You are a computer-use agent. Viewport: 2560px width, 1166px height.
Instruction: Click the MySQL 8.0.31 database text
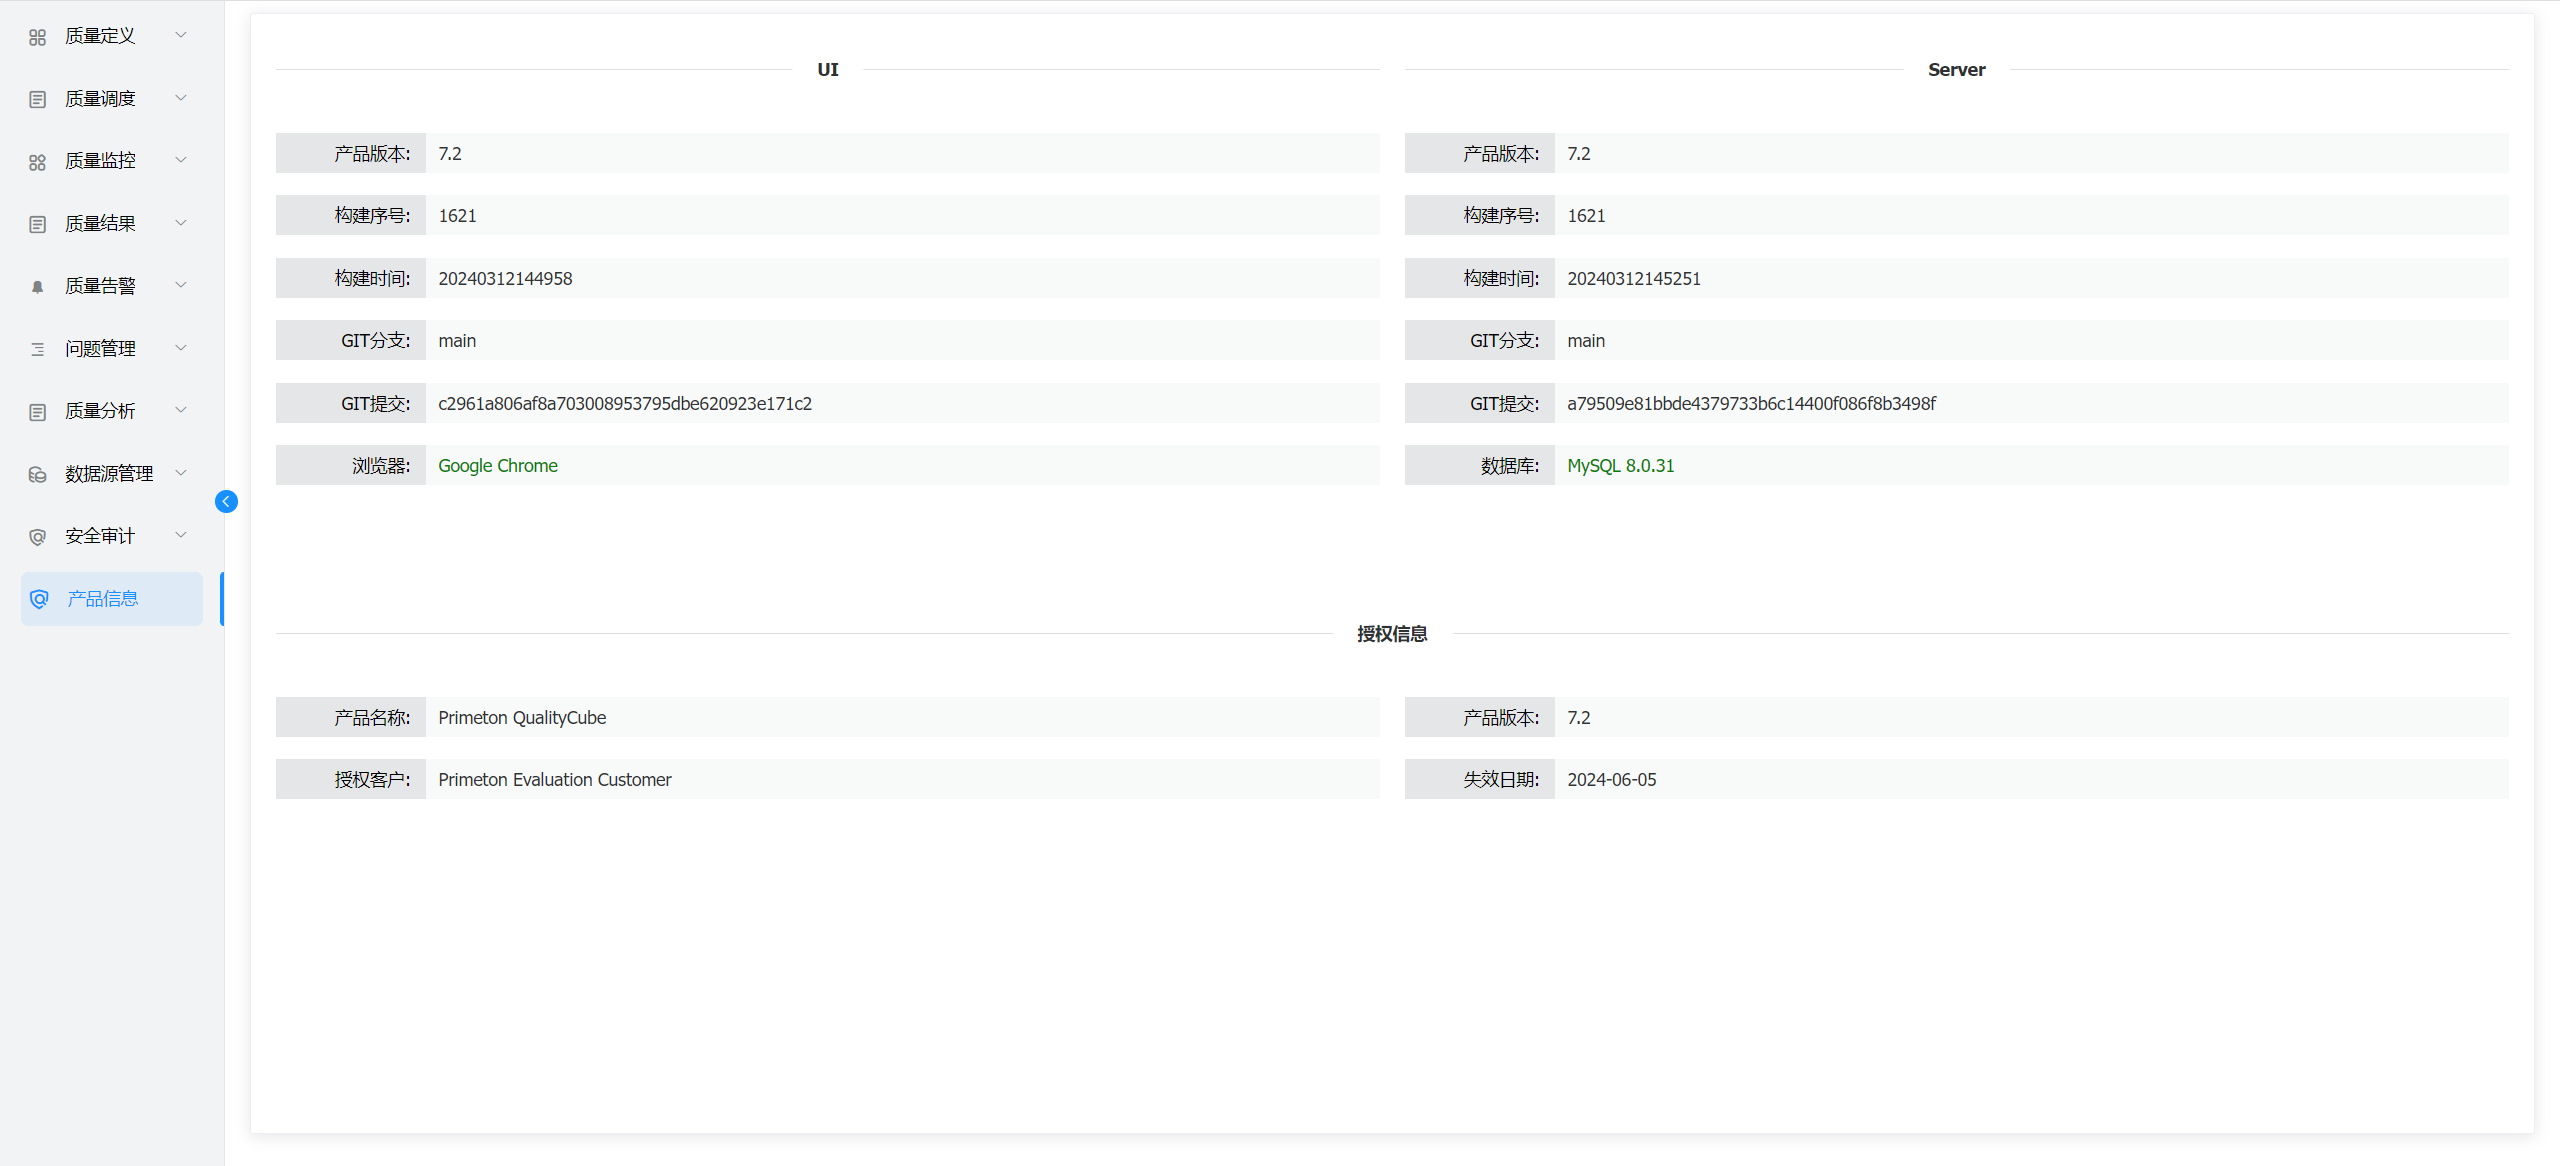coord(1620,466)
